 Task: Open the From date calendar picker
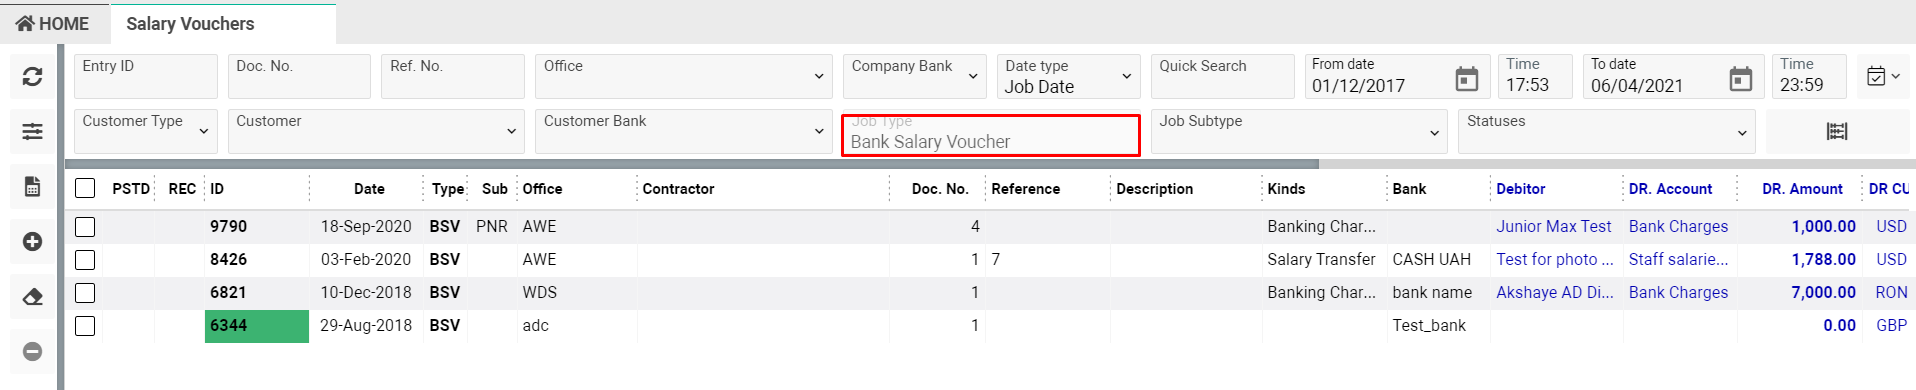(1466, 78)
